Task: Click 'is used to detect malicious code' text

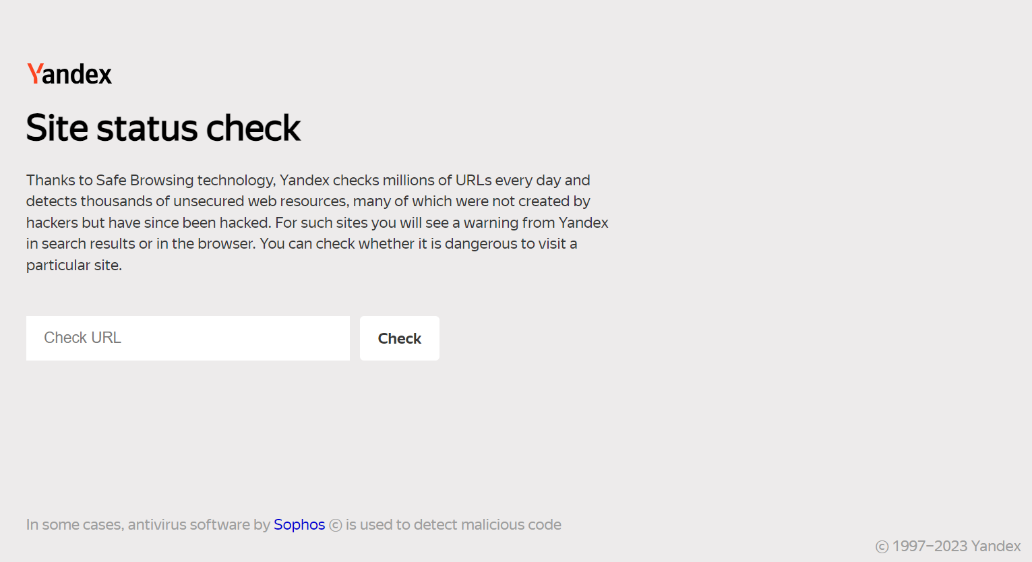Action: click(453, 524)
